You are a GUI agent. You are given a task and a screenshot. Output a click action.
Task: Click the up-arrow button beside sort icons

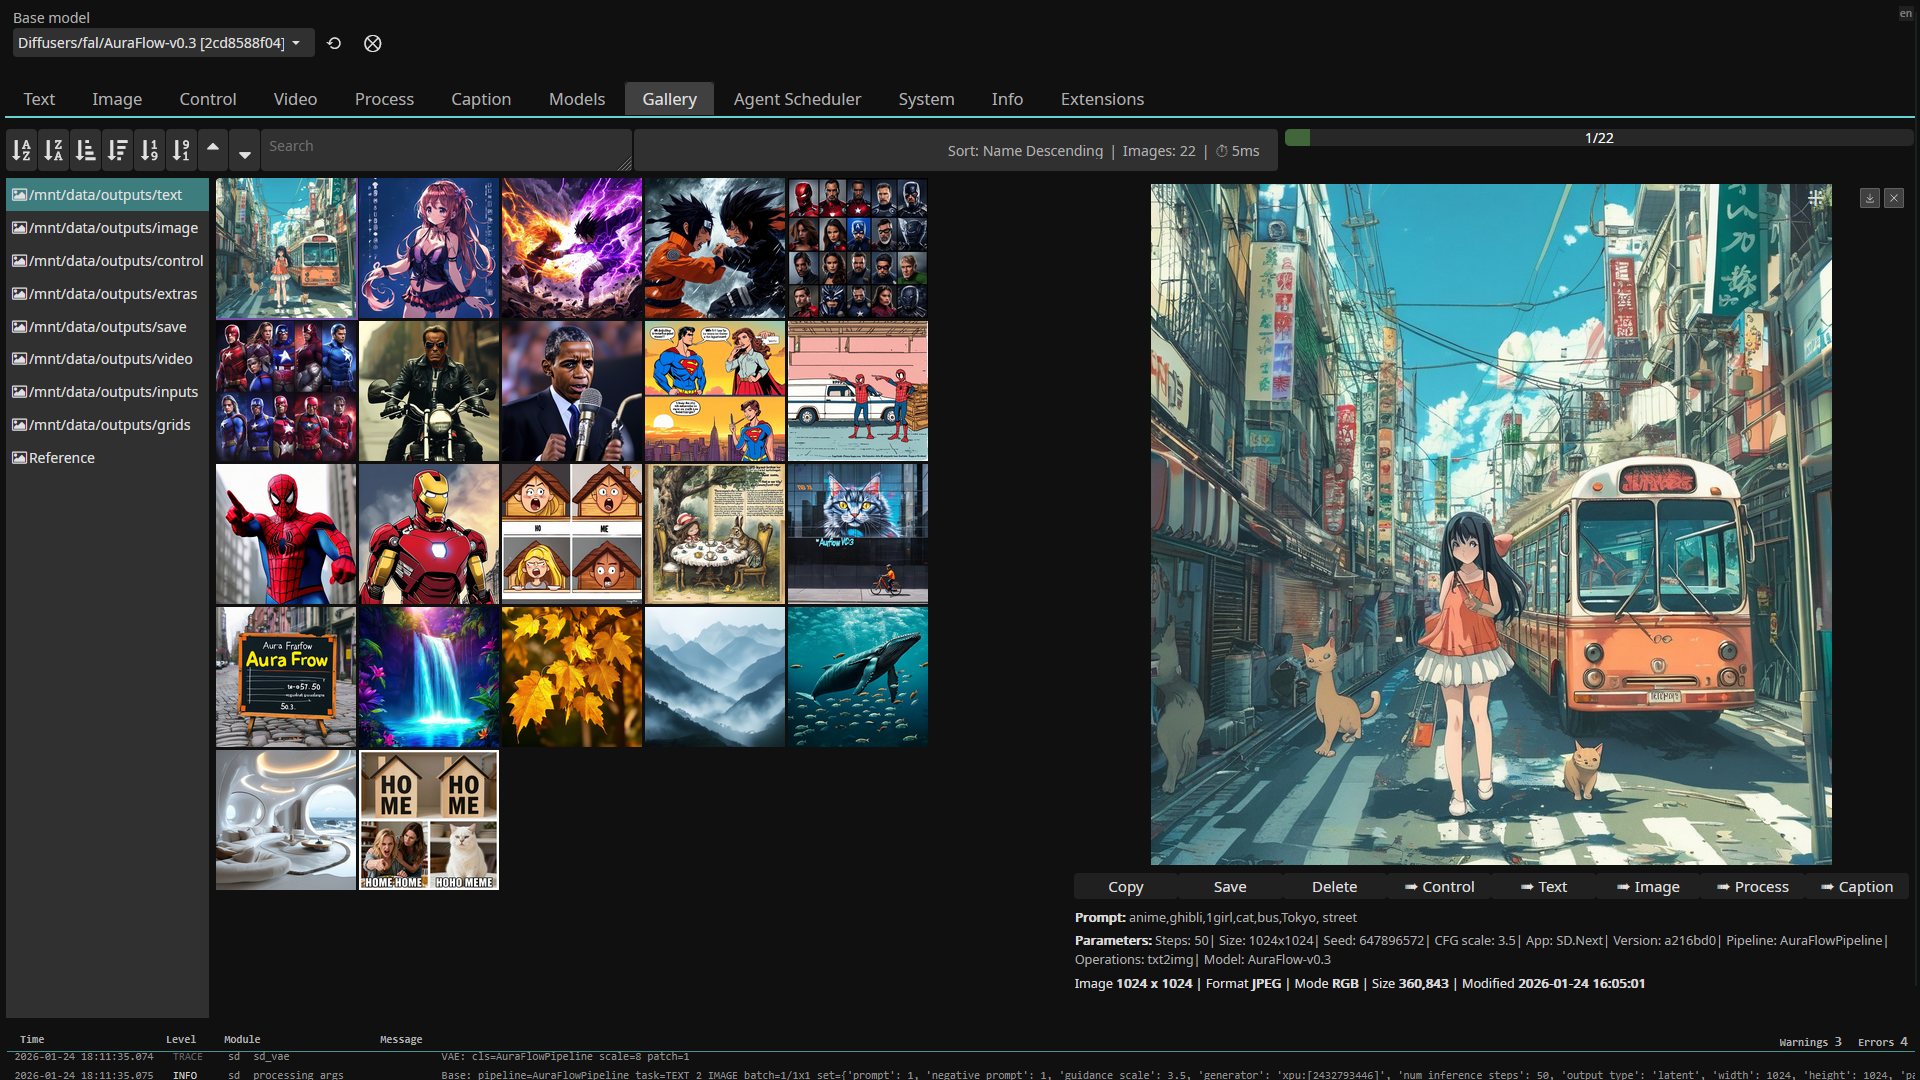pos(213,148)
